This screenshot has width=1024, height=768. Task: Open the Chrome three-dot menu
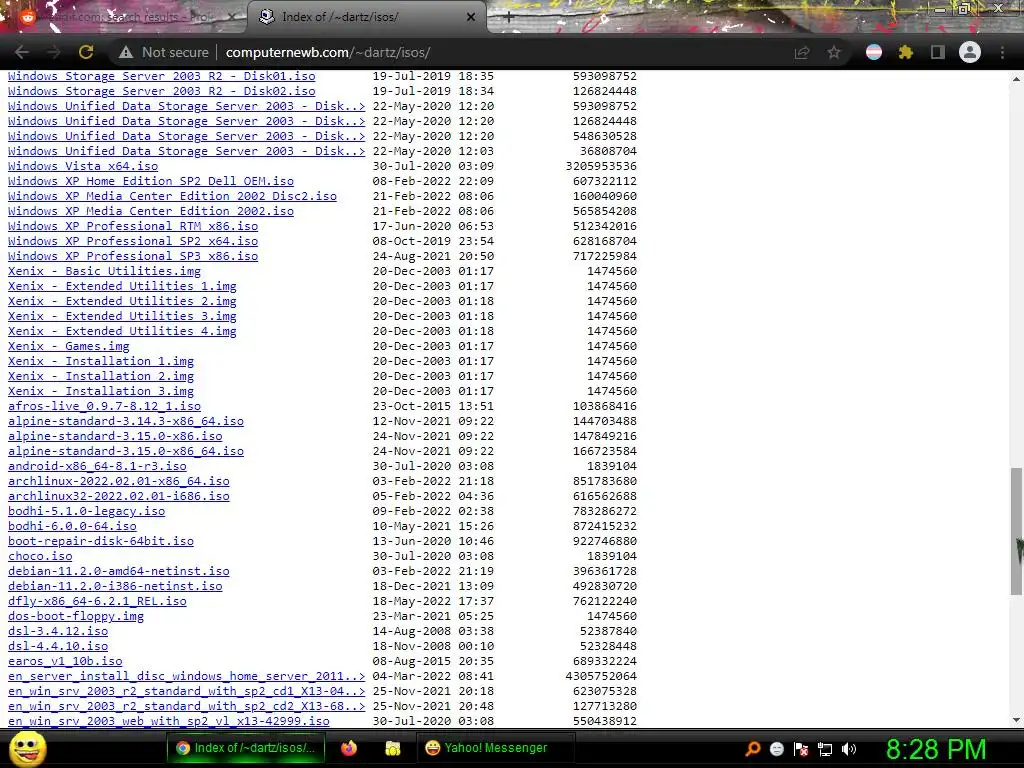[x=1002, y=52]
